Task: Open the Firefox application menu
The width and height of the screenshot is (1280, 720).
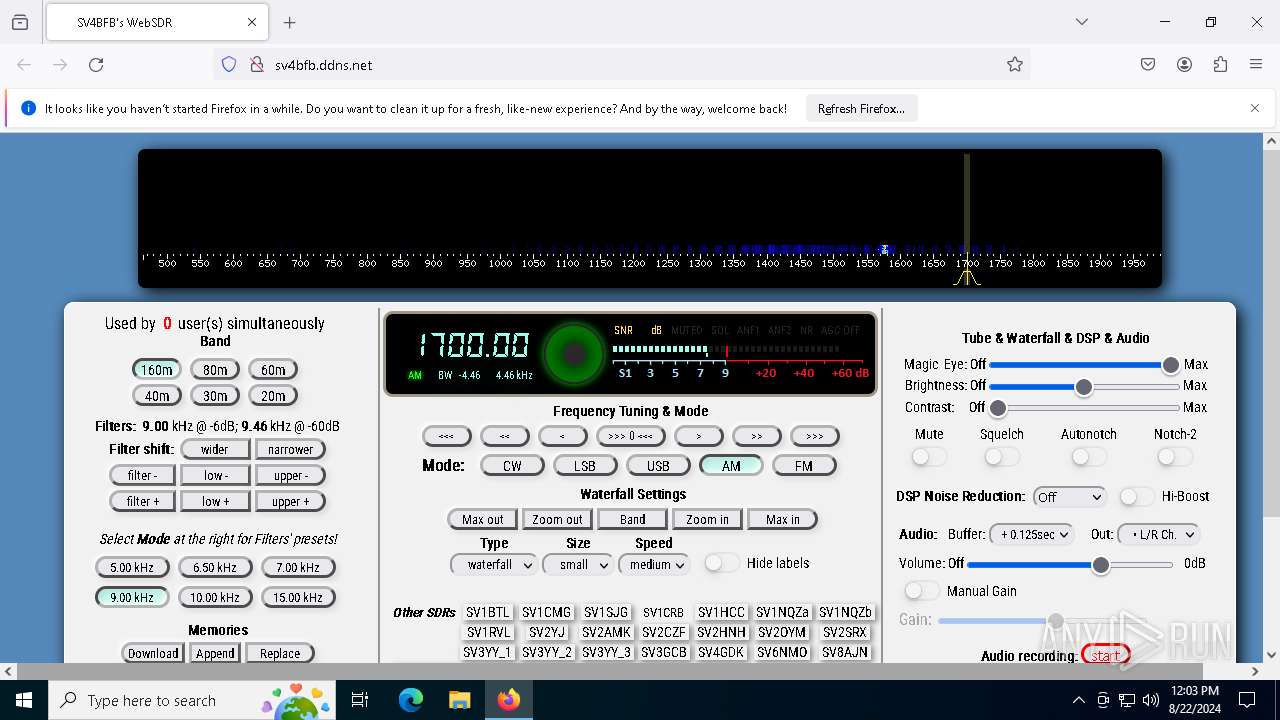Action: pos(1256,65)
